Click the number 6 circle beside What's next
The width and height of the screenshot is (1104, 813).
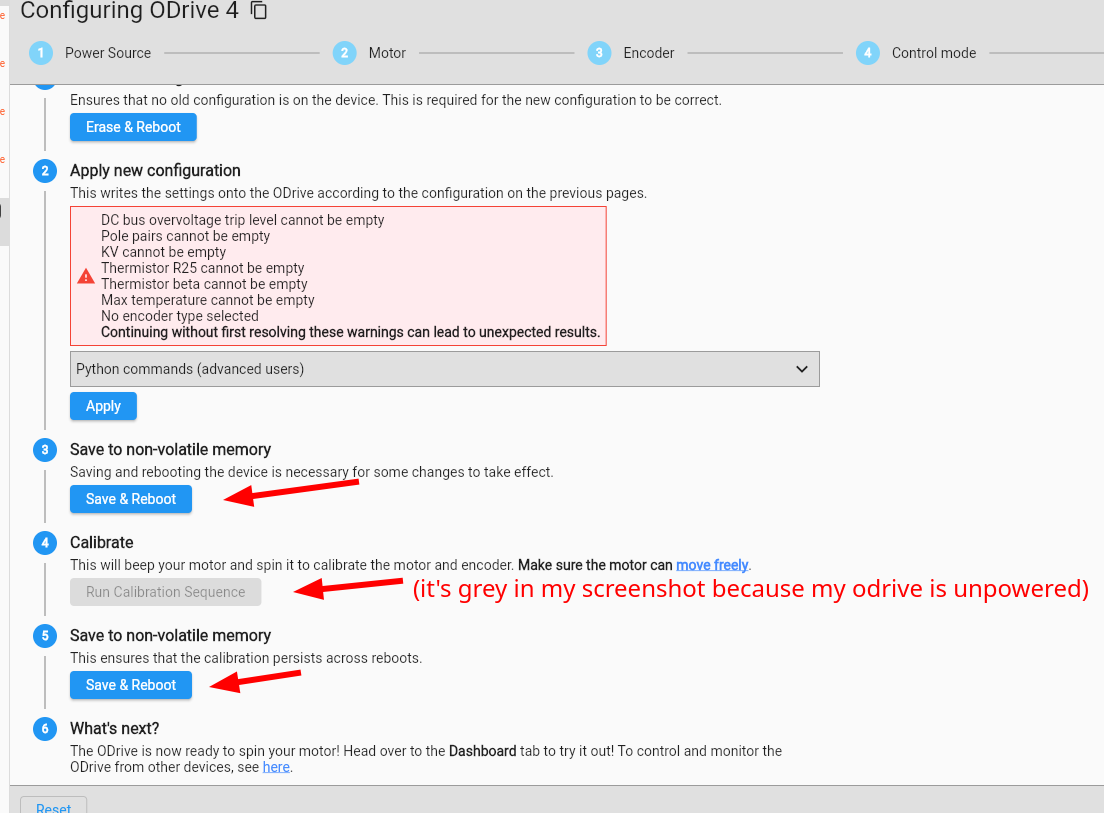tap(44, 729)
